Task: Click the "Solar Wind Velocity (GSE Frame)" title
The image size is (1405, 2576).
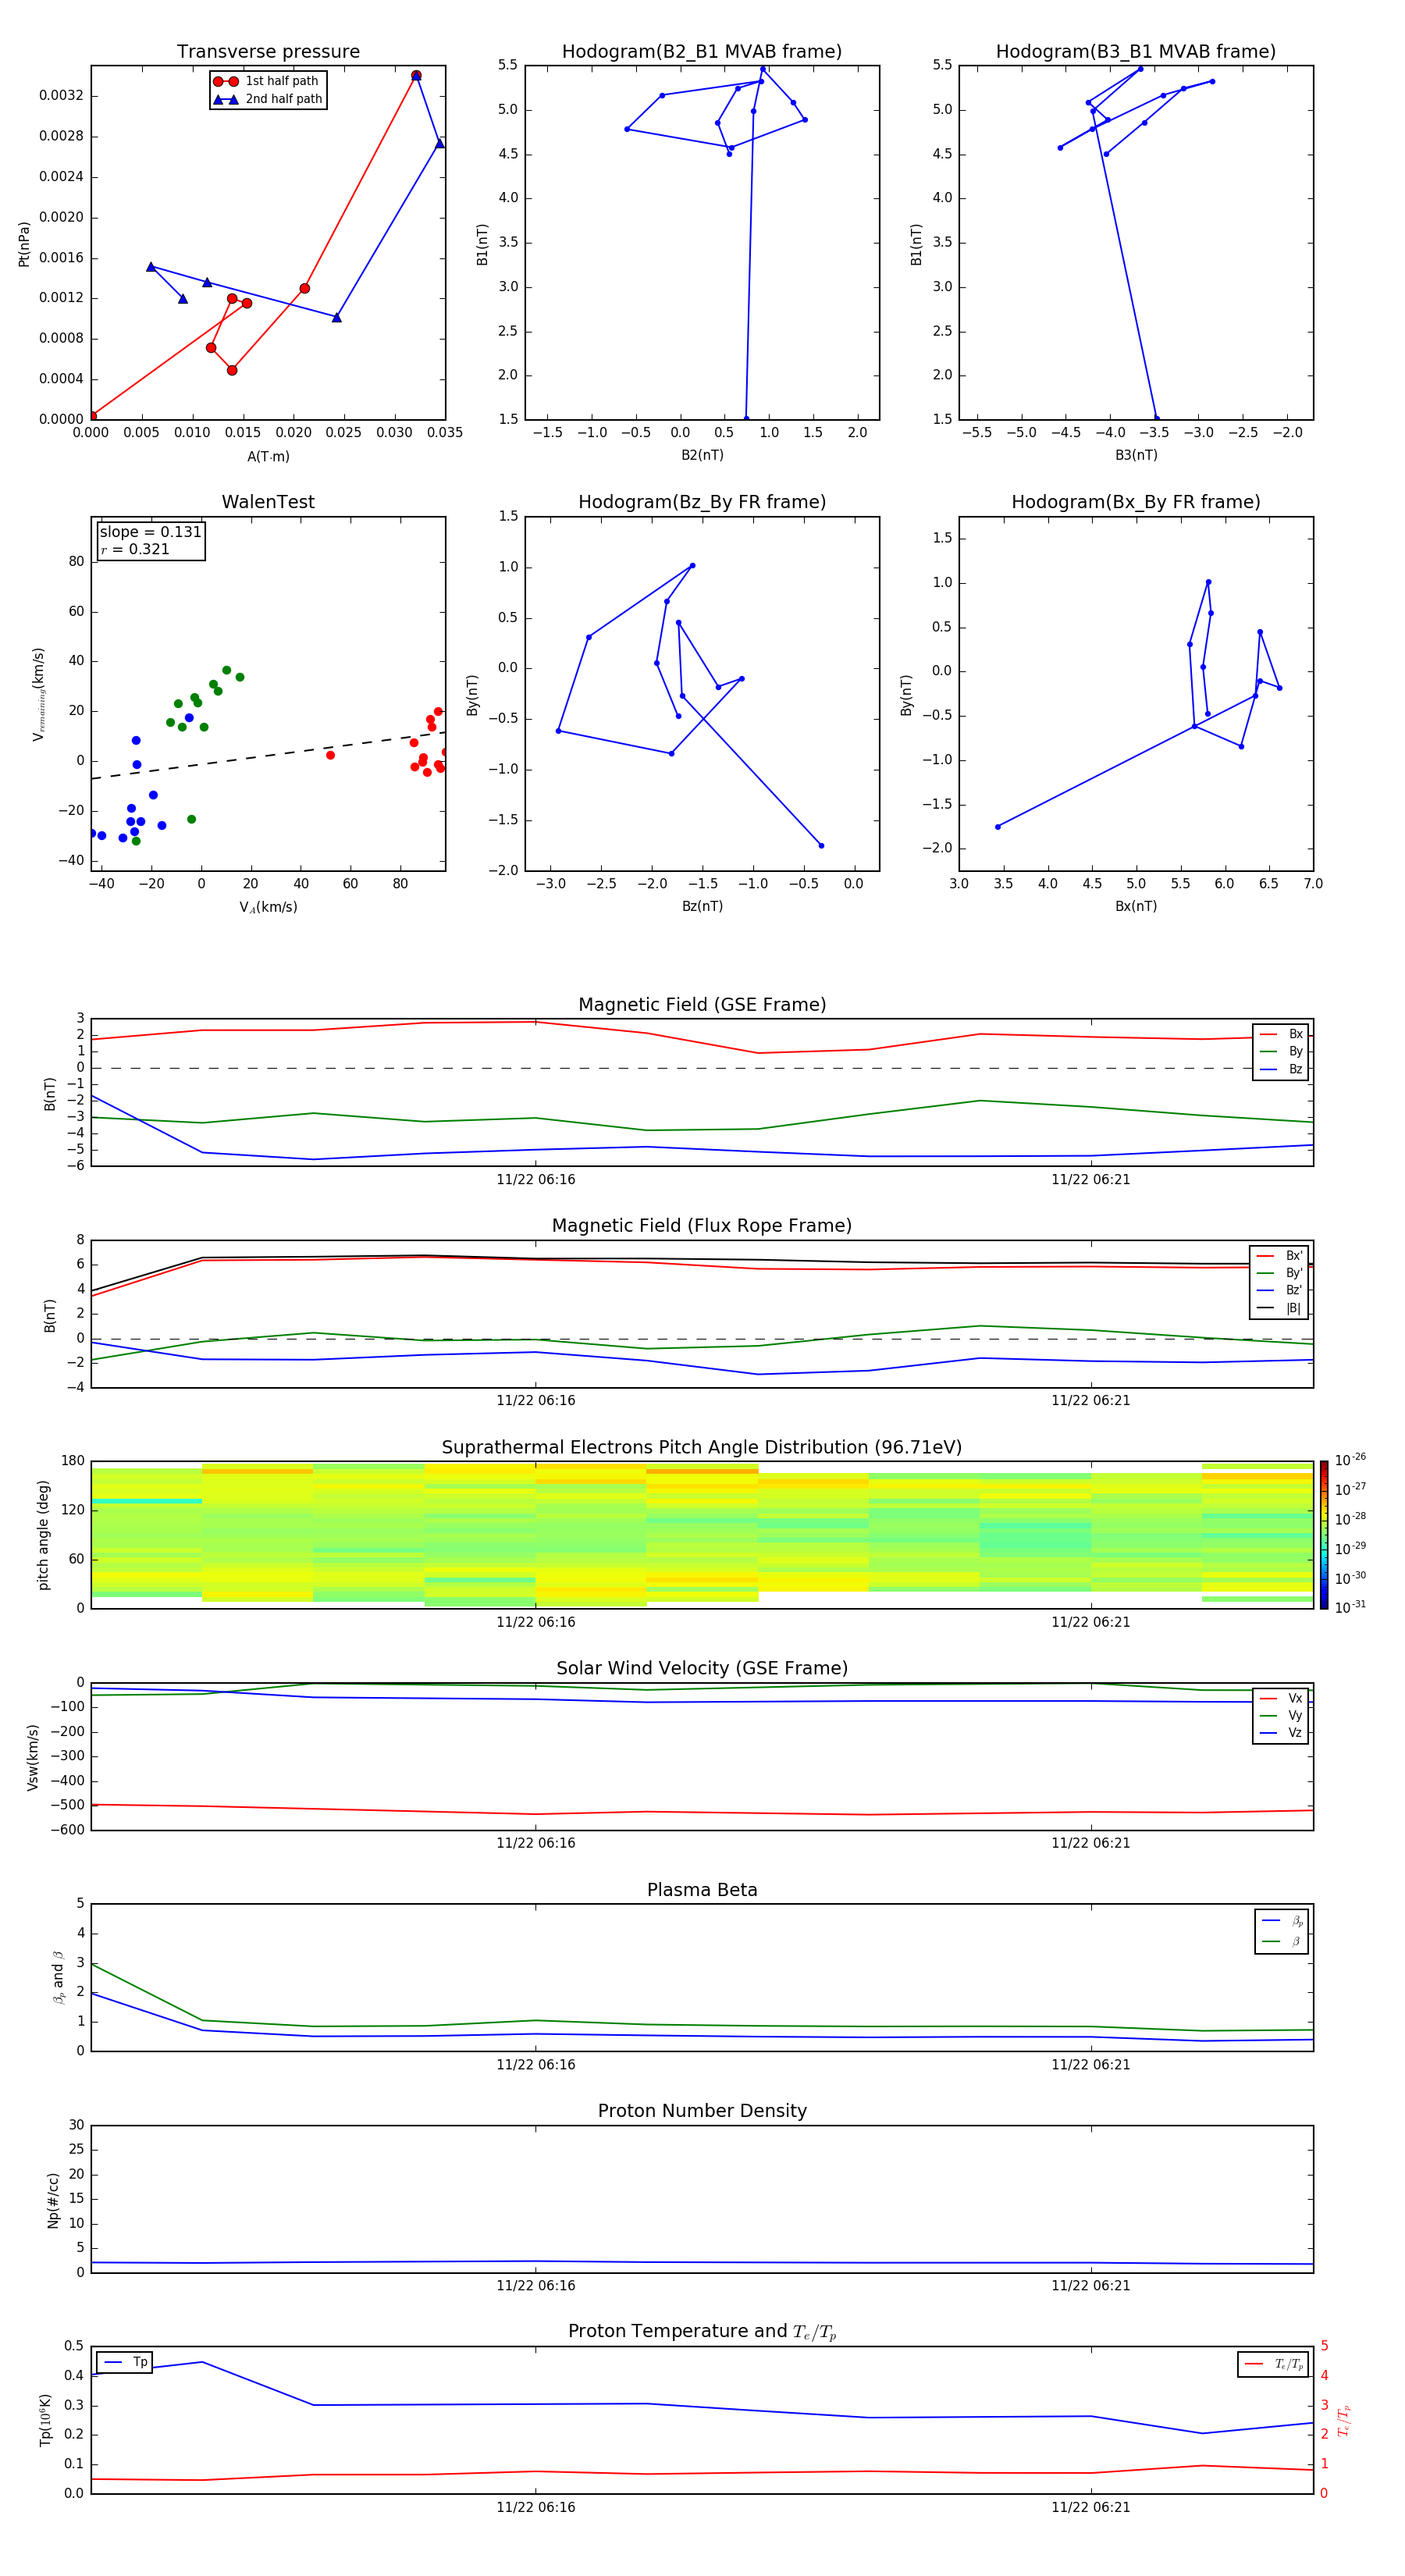Action: (702, 1669)
